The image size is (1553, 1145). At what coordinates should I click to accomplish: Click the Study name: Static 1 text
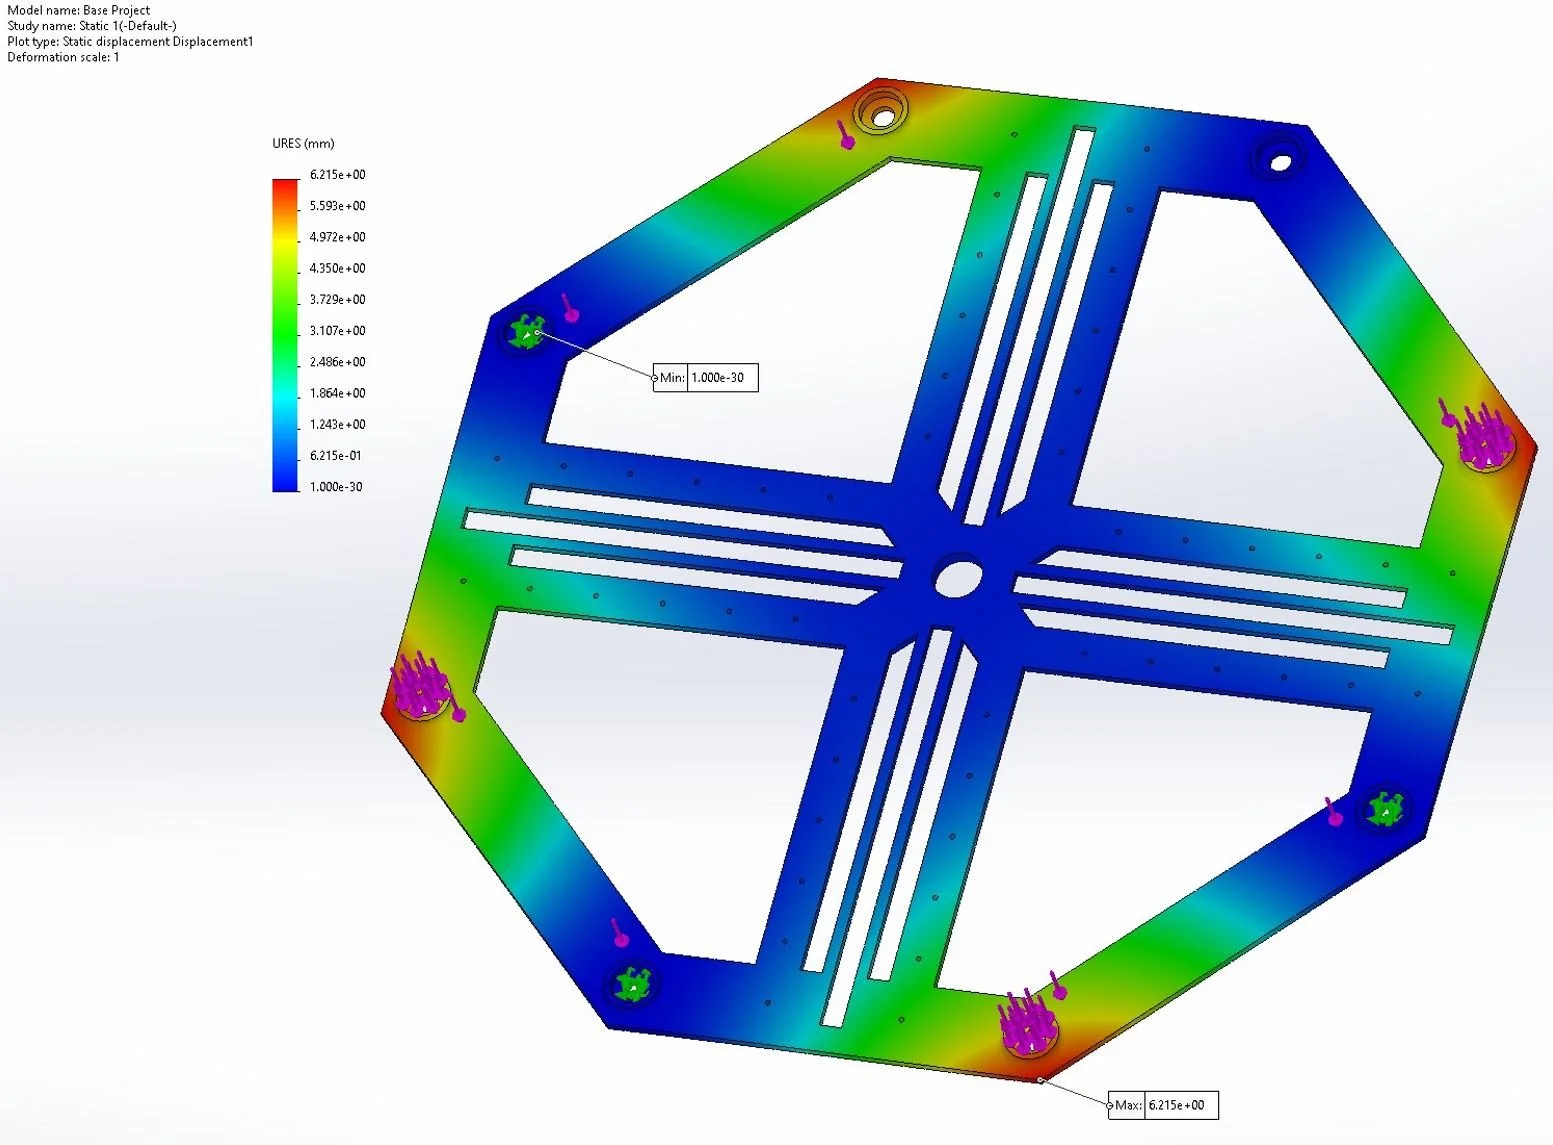click(x=92, y=26)
